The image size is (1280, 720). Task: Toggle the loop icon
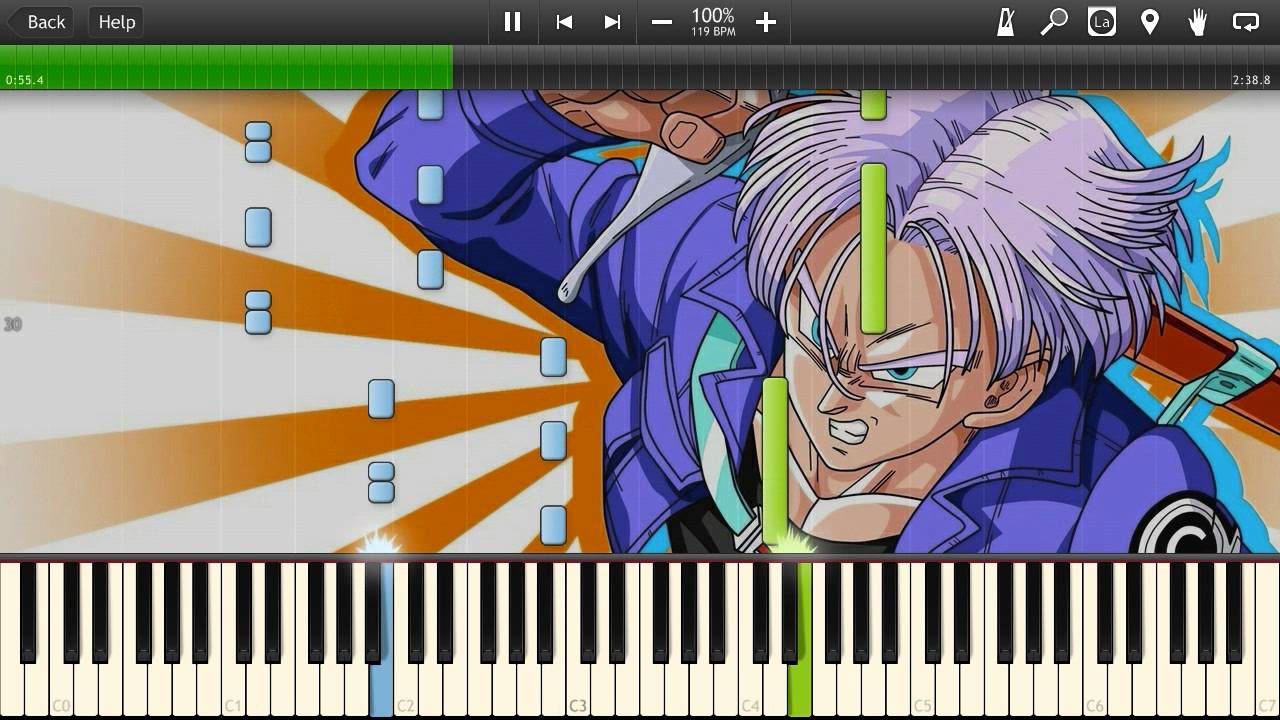(1246, 22)
